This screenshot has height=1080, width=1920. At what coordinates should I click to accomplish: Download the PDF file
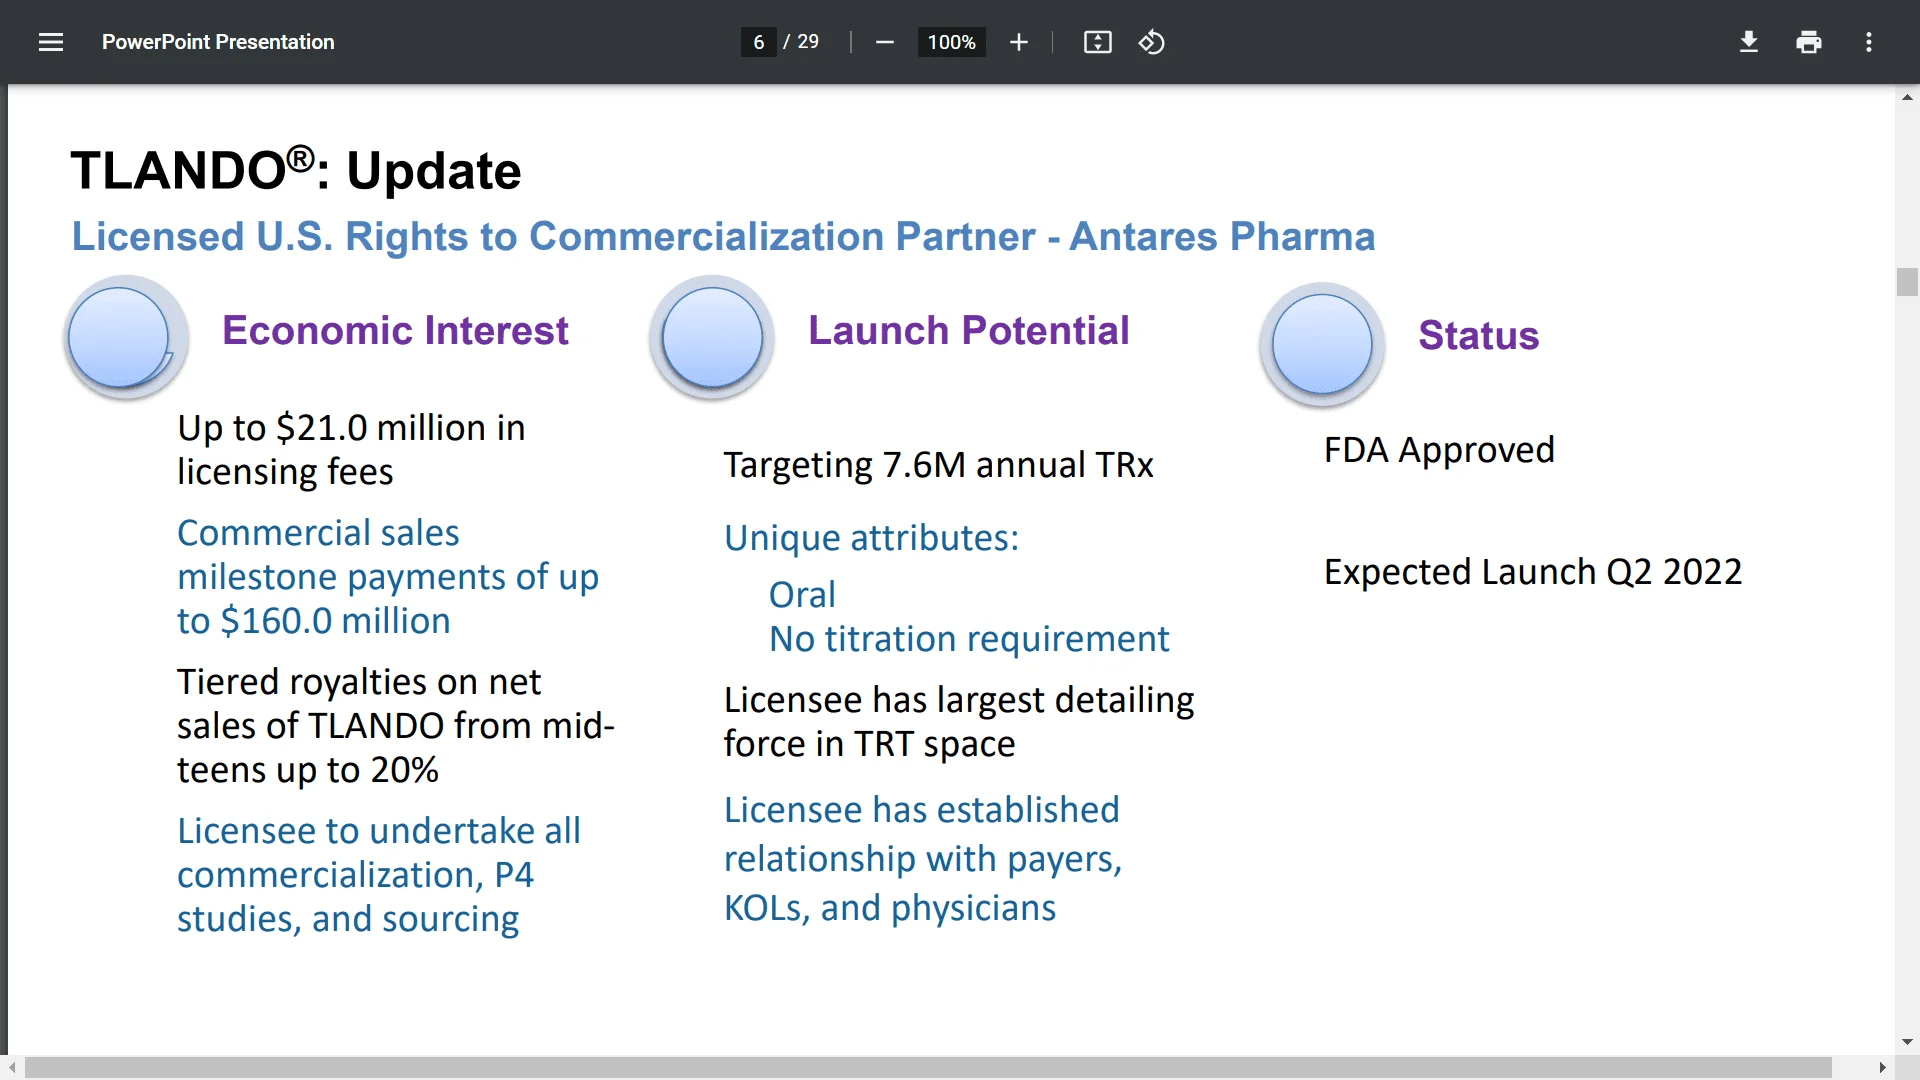[1749, 42]
